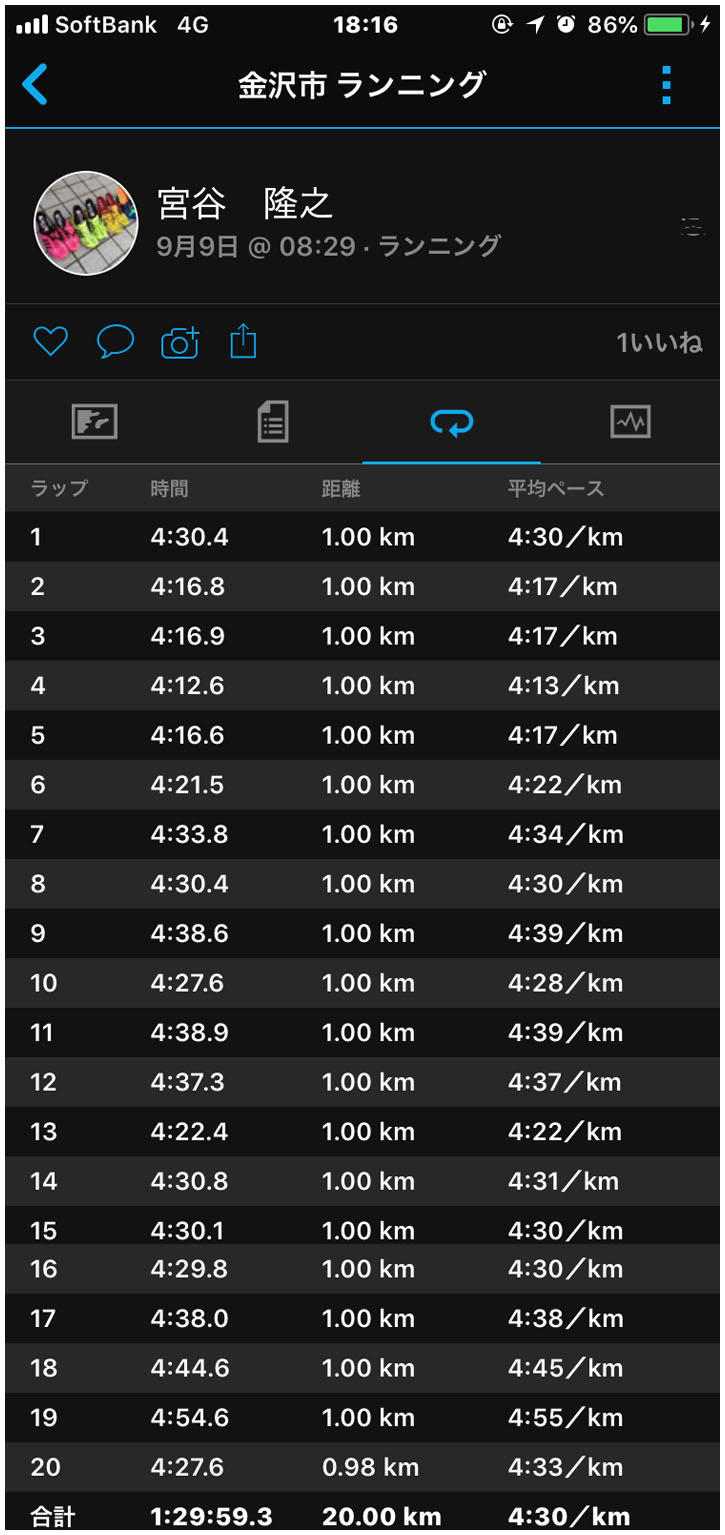Tap the 平均ペース column header
725x1535 pixels.
(x=555, y=489)
